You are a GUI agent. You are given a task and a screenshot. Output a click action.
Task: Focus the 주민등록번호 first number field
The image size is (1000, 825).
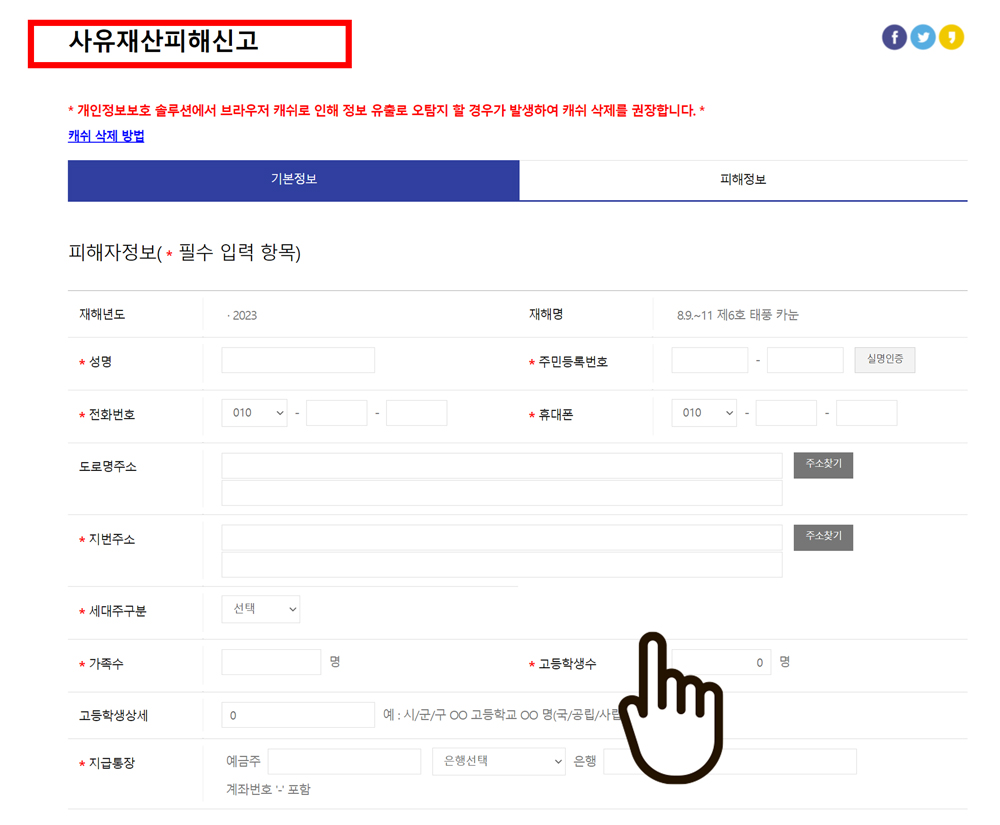[x=709, y=360]
